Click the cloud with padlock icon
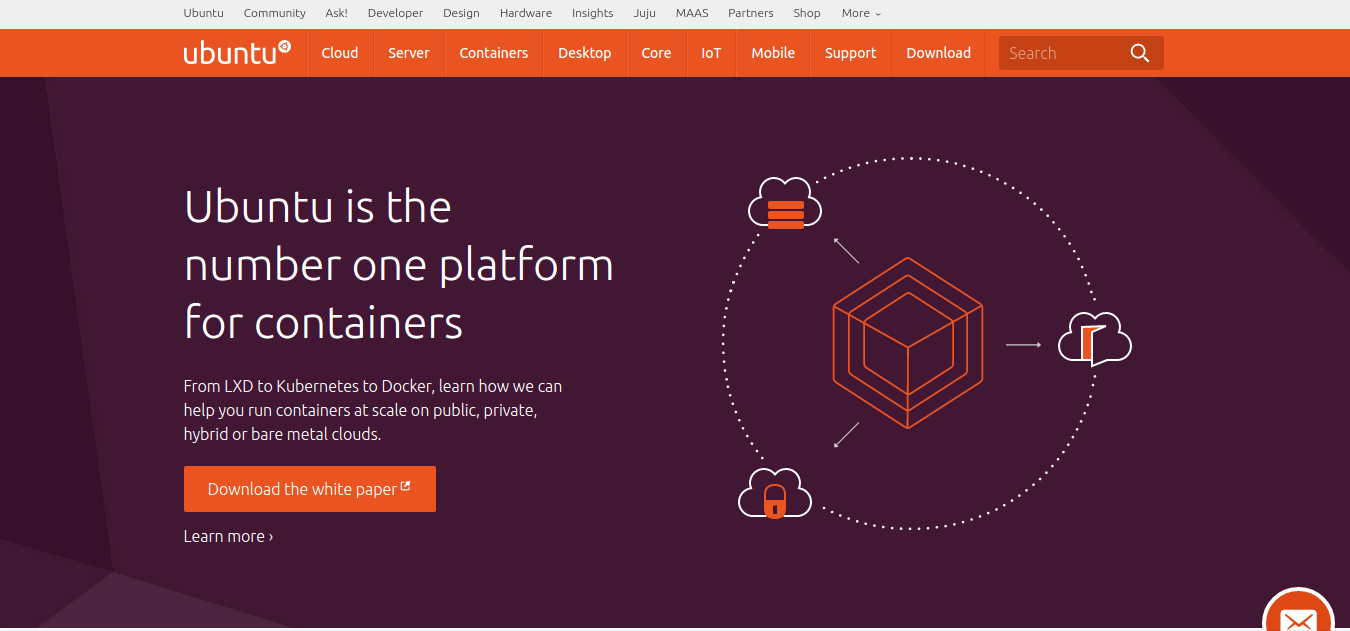Viewport: 1350px width, 631px height. click(x=774, y=493)
